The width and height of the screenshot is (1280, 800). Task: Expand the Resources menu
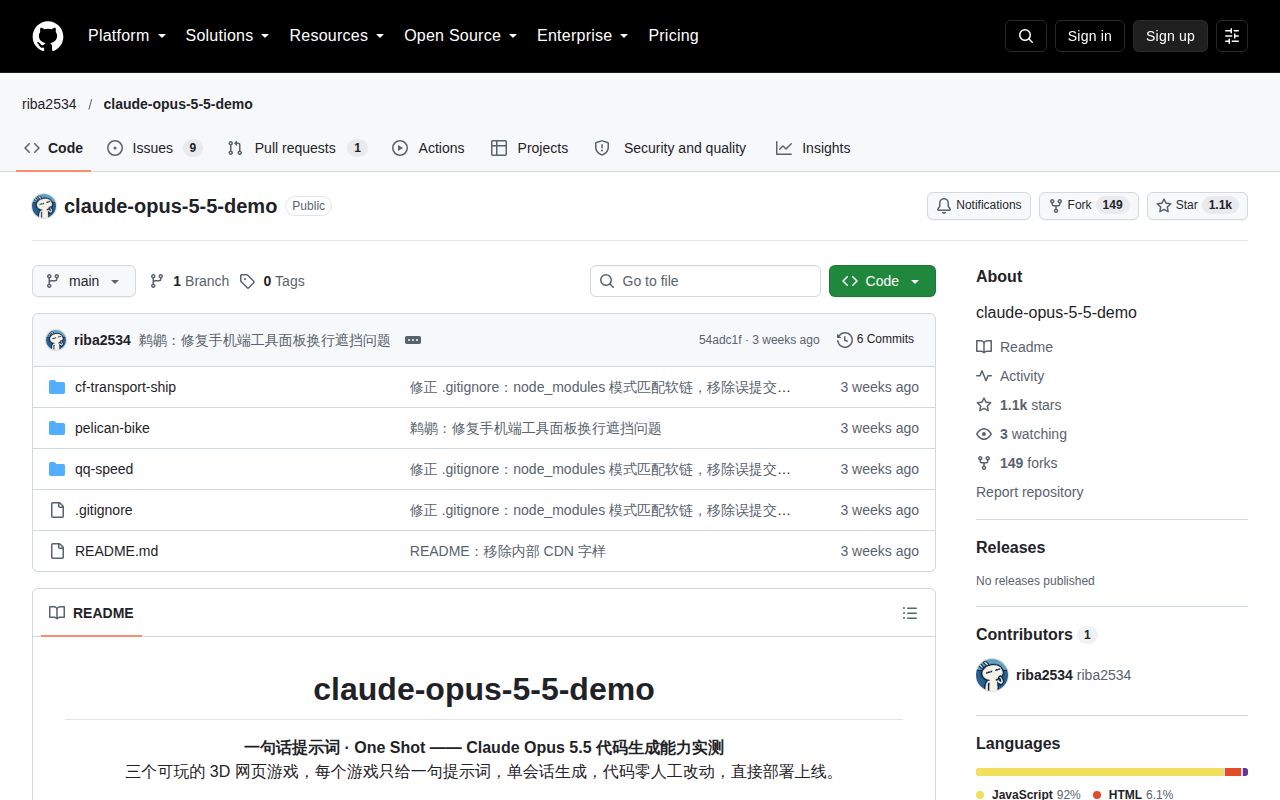(337, 36)
